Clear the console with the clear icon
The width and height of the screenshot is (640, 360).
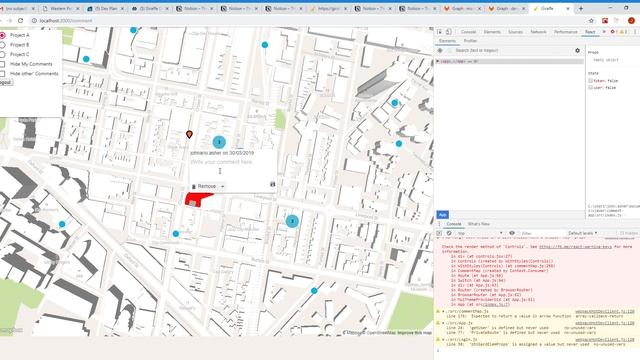449,233
